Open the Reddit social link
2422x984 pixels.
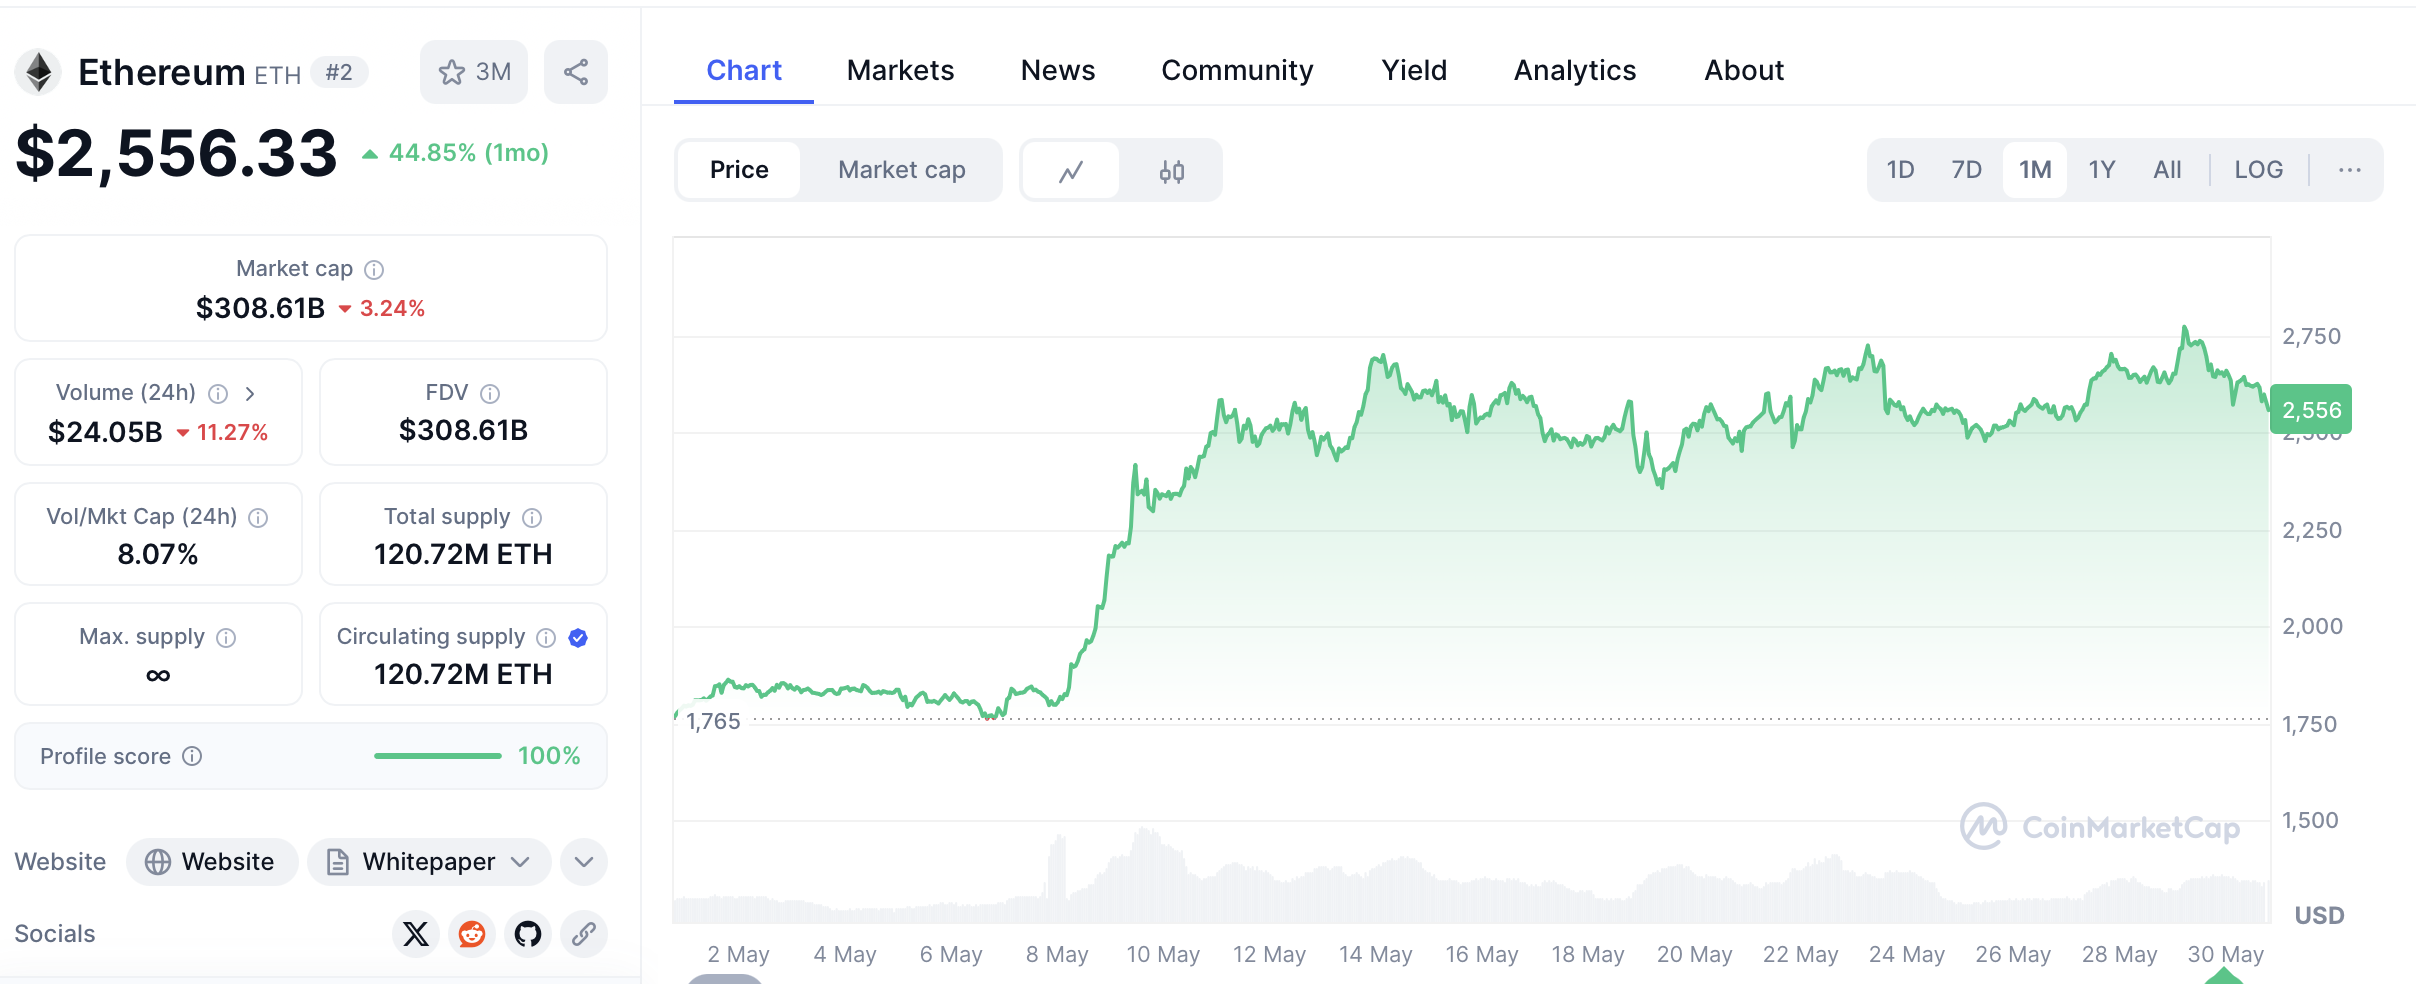472,934
